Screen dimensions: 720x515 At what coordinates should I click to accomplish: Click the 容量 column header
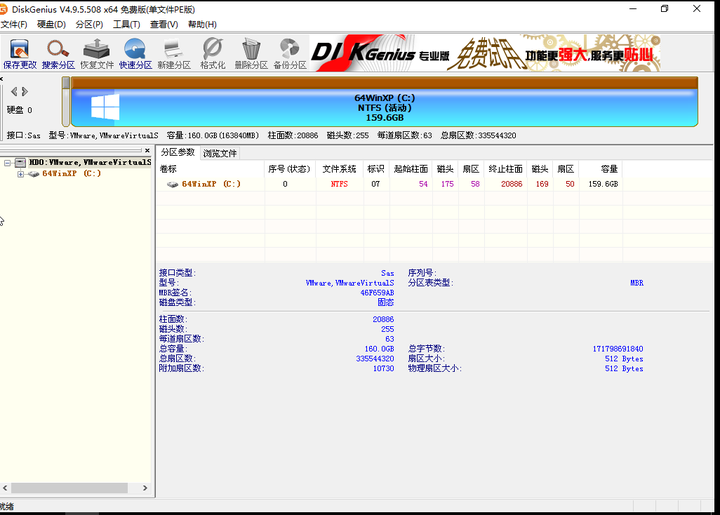(x=601, y=169)
